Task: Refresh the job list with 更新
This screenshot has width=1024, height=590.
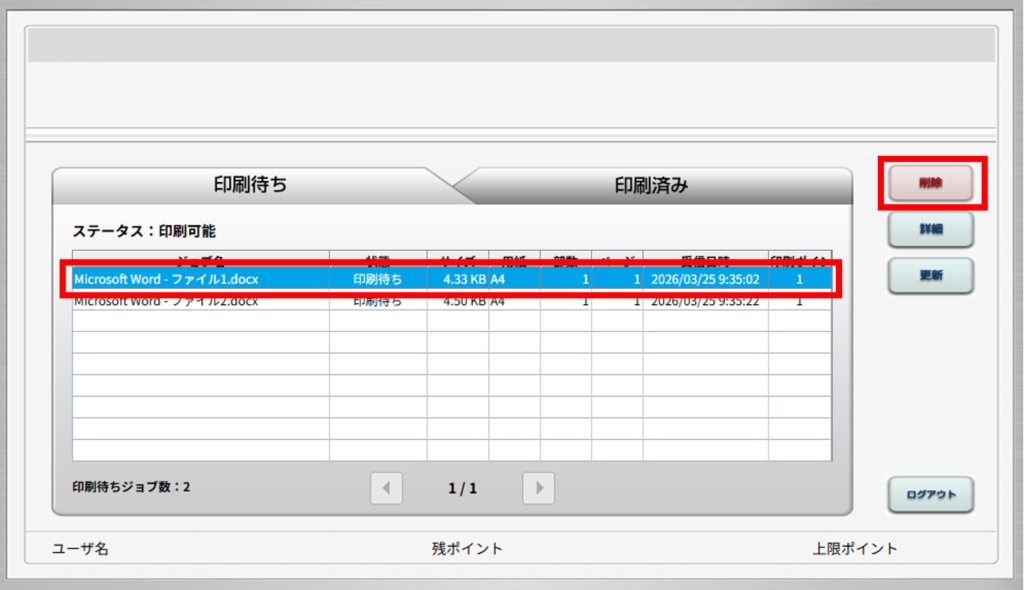Action: tap(930, 274)
